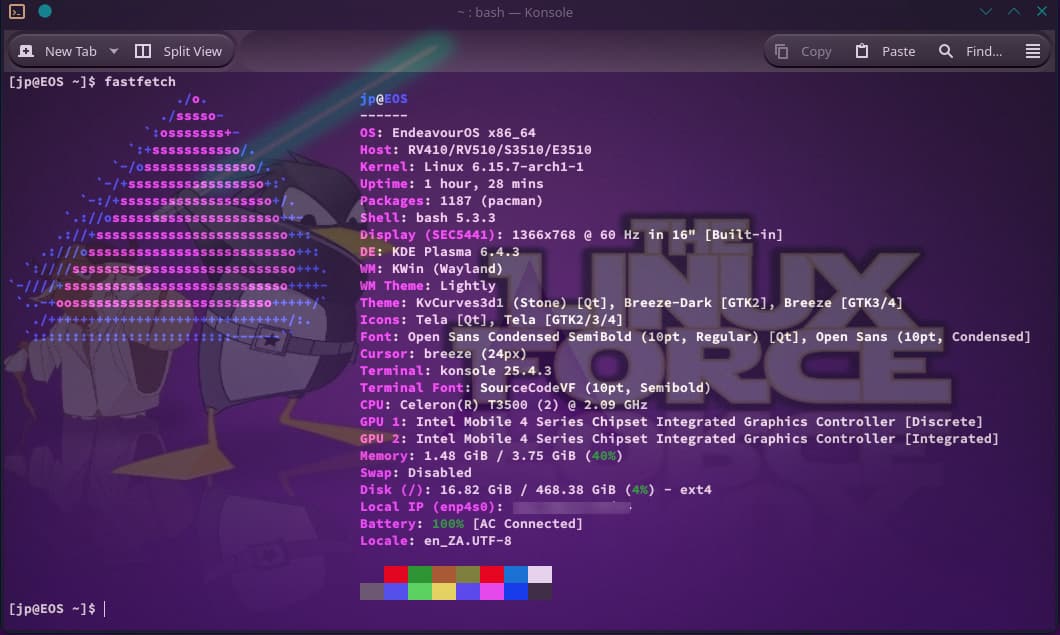
Task: Click the Locale value 'en_ZA.UTF-8'
Action: point(468,541)
